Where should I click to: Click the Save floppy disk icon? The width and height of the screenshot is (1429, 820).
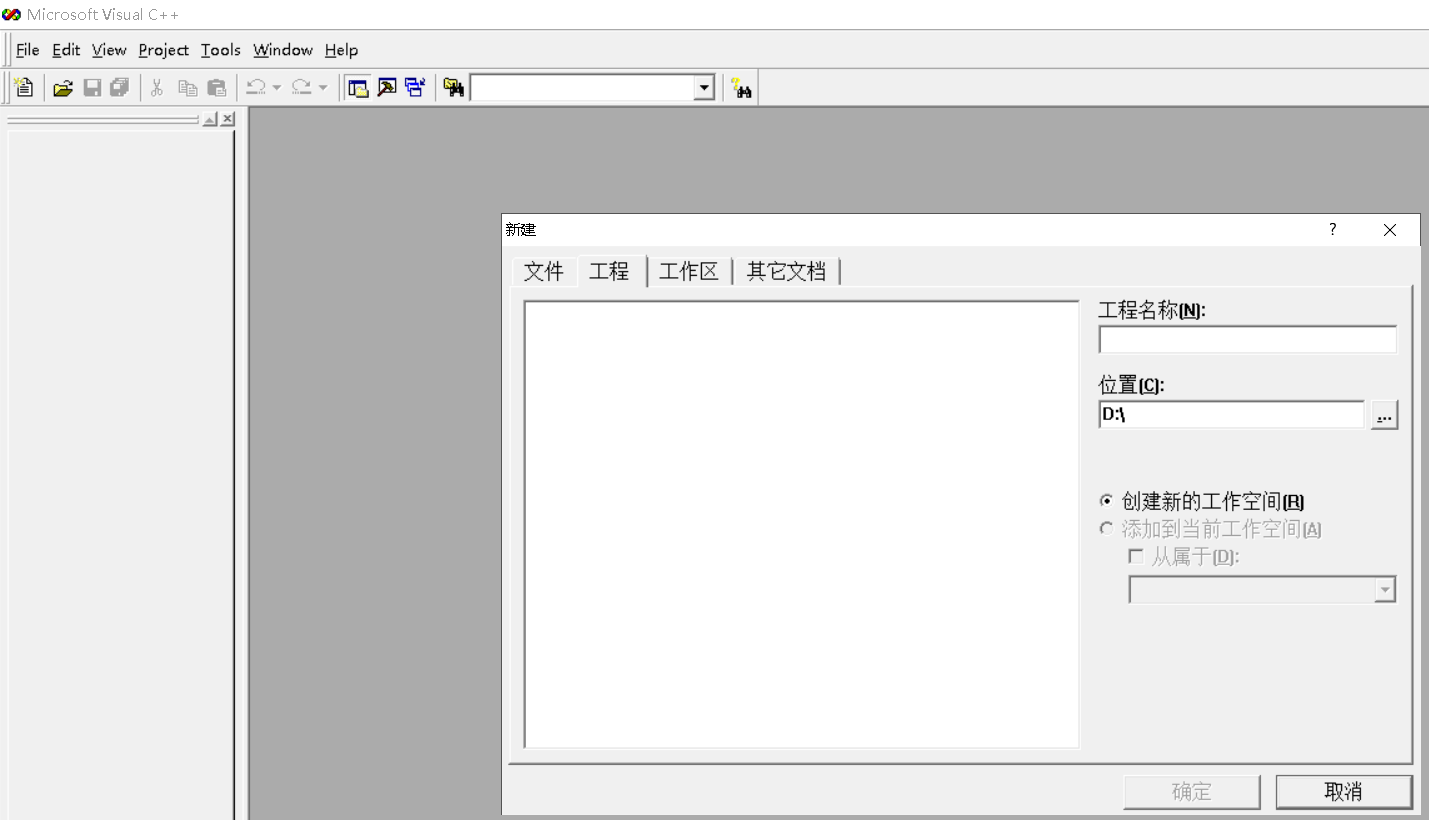(x=92, y=88)
